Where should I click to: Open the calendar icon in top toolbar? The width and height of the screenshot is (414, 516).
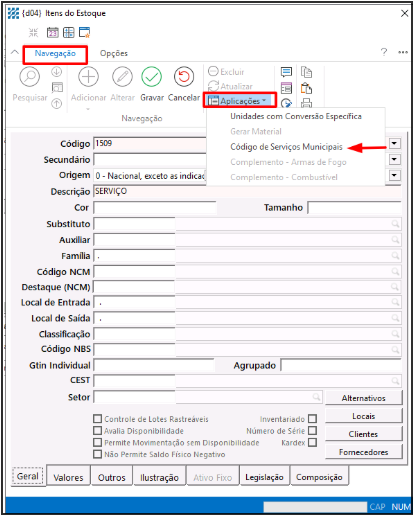pos(53,33)
